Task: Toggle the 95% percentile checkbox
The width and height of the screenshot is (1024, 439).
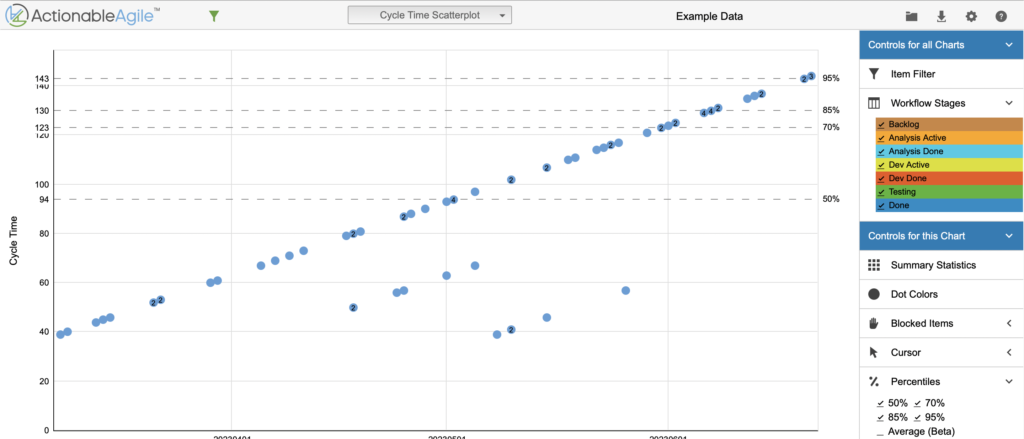Action: (x=917, y=417)
